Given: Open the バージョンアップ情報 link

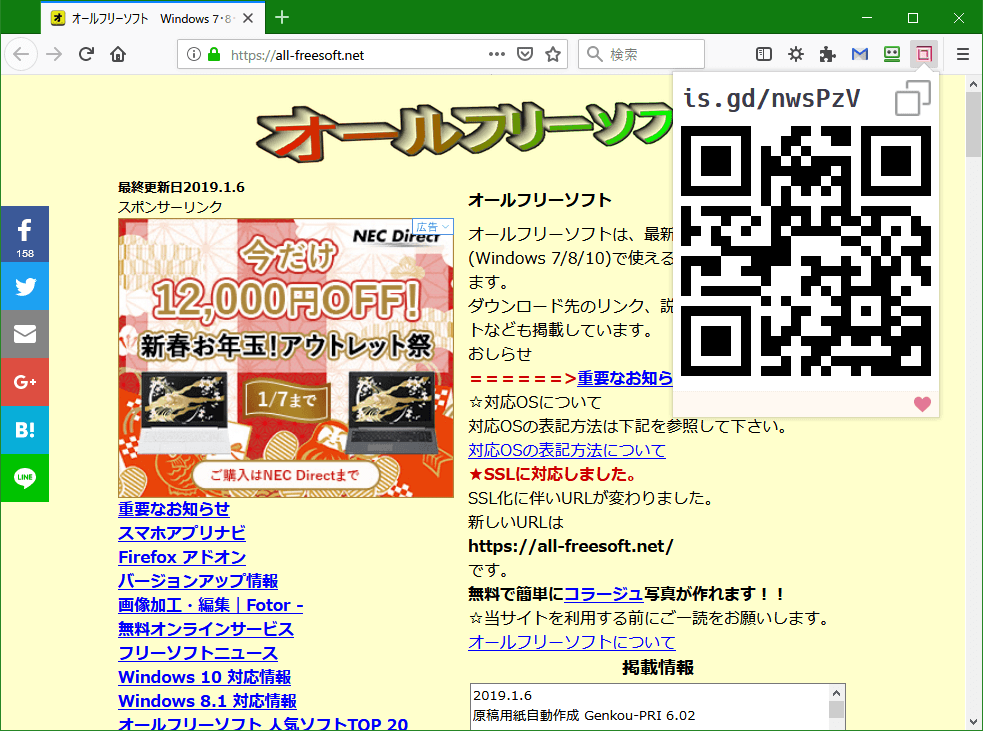Looking at the screenshot, I should coord(198,581).
